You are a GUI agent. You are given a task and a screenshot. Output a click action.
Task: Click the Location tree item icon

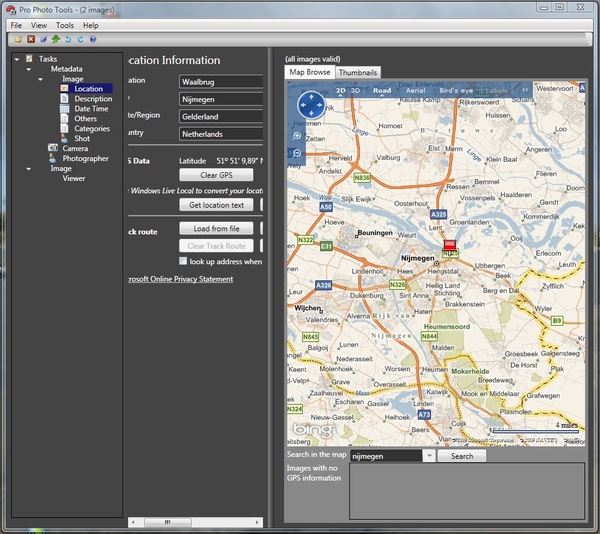click(64, 88)
